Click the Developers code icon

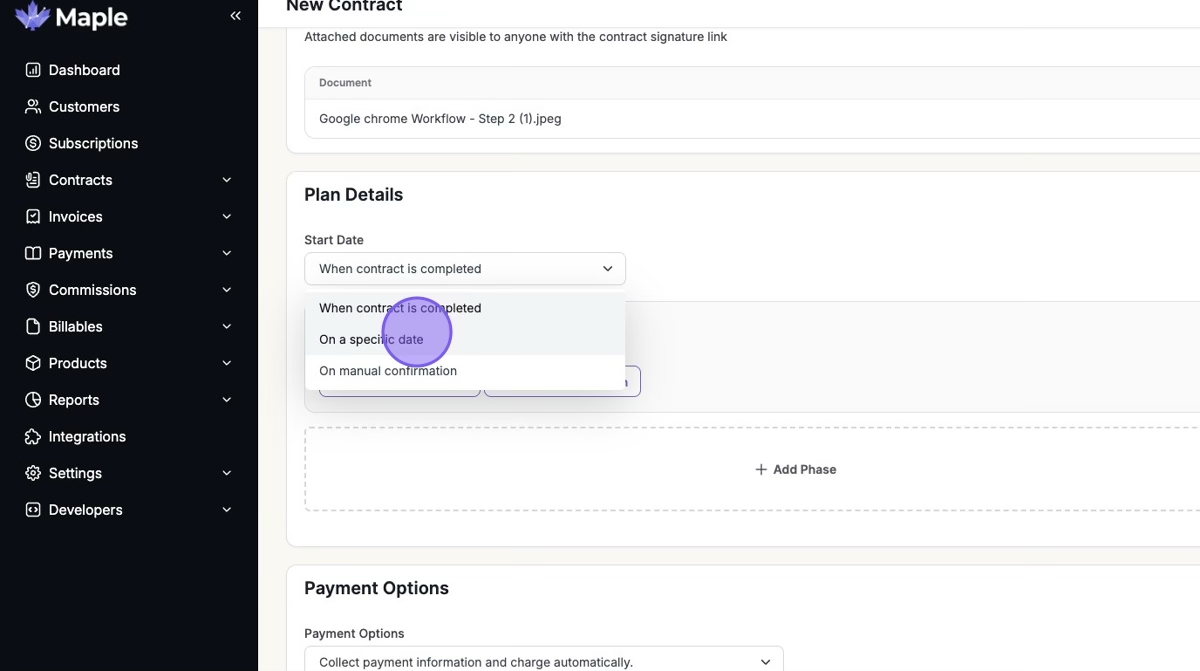33,510
